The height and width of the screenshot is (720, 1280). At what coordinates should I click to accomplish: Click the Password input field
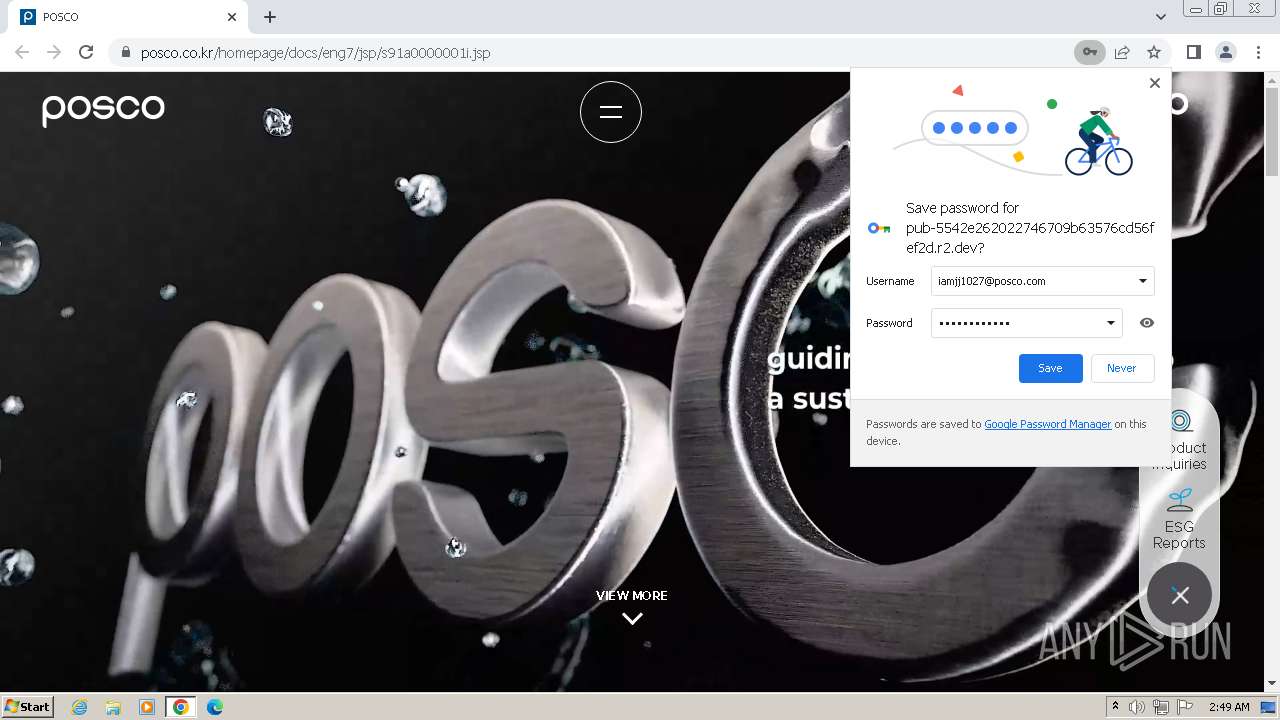point(1027,323)
